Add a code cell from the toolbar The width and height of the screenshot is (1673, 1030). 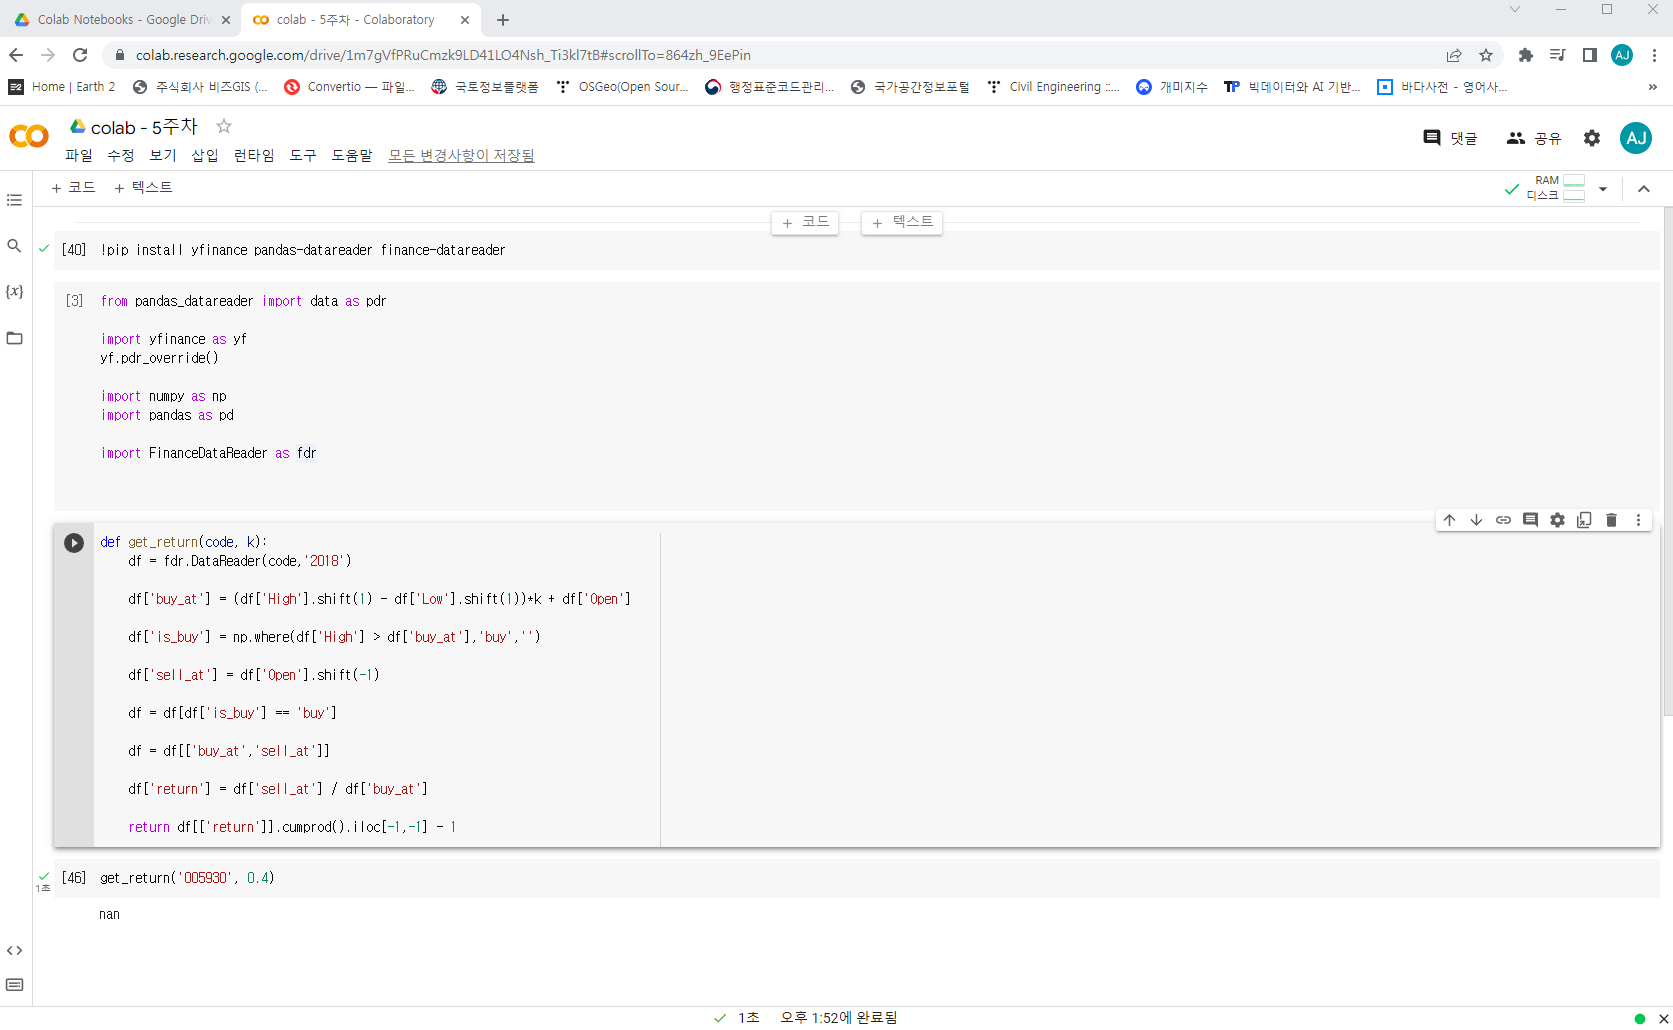(73, 188)
